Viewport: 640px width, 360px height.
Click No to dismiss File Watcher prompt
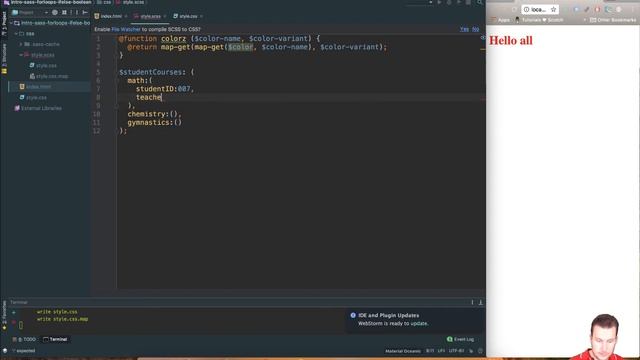[476, 29]
